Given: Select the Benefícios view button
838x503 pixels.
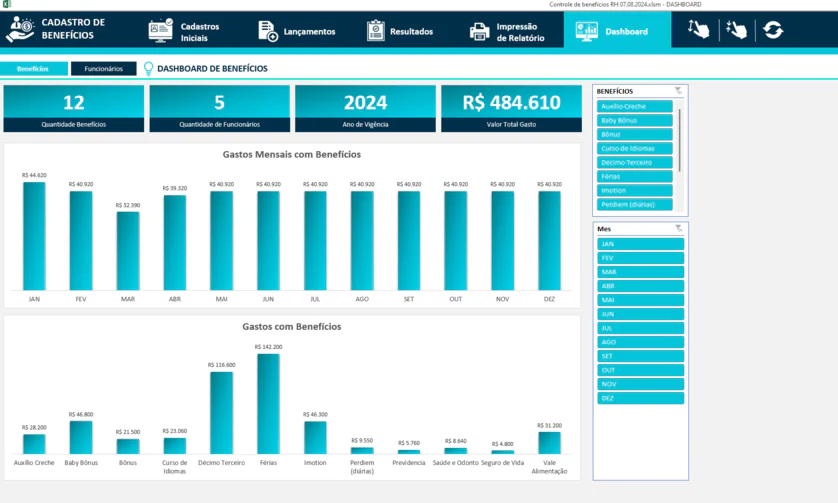Looking at the screenshot, I should click(x=33, y=69).
